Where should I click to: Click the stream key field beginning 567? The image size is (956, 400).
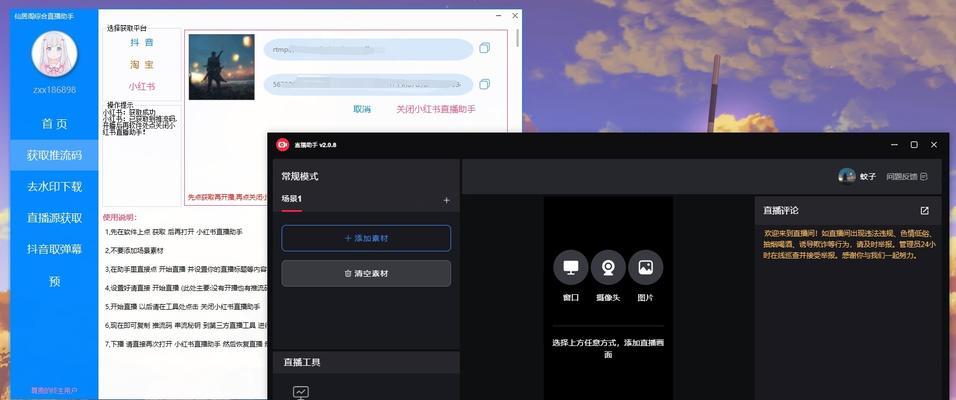pos(368,84)
